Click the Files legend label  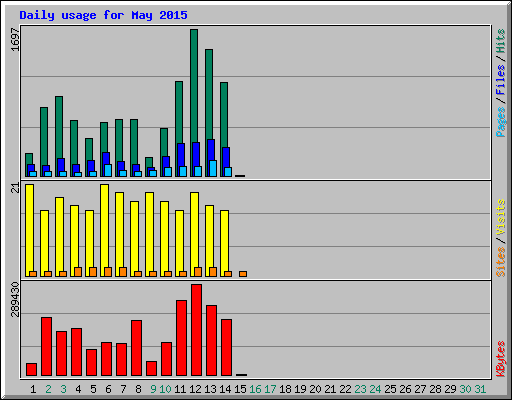pos(501,79)
